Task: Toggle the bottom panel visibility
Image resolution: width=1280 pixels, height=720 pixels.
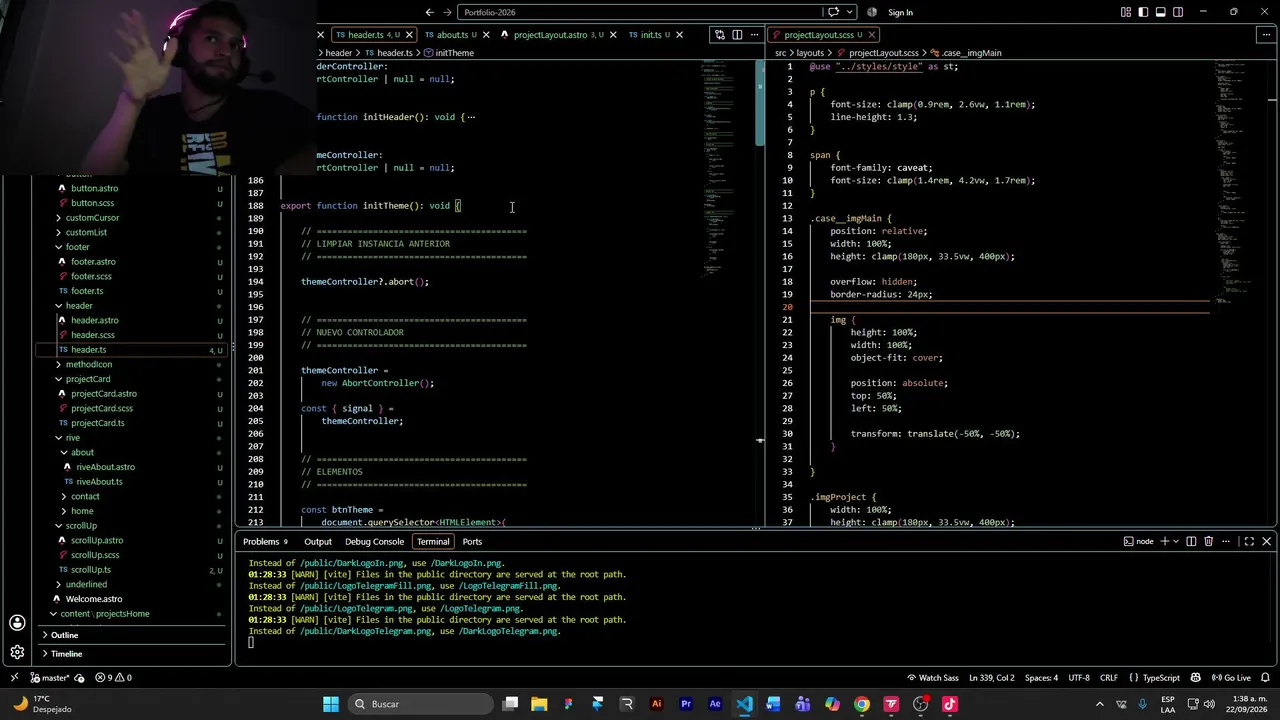Action: (x=1161, y=12)
